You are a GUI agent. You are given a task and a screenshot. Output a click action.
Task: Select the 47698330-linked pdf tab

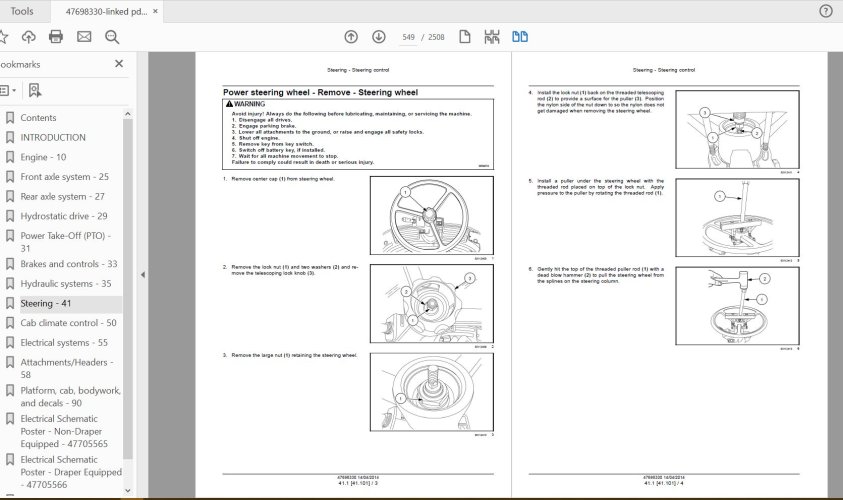pyautogui.click(x=106, y=11)
